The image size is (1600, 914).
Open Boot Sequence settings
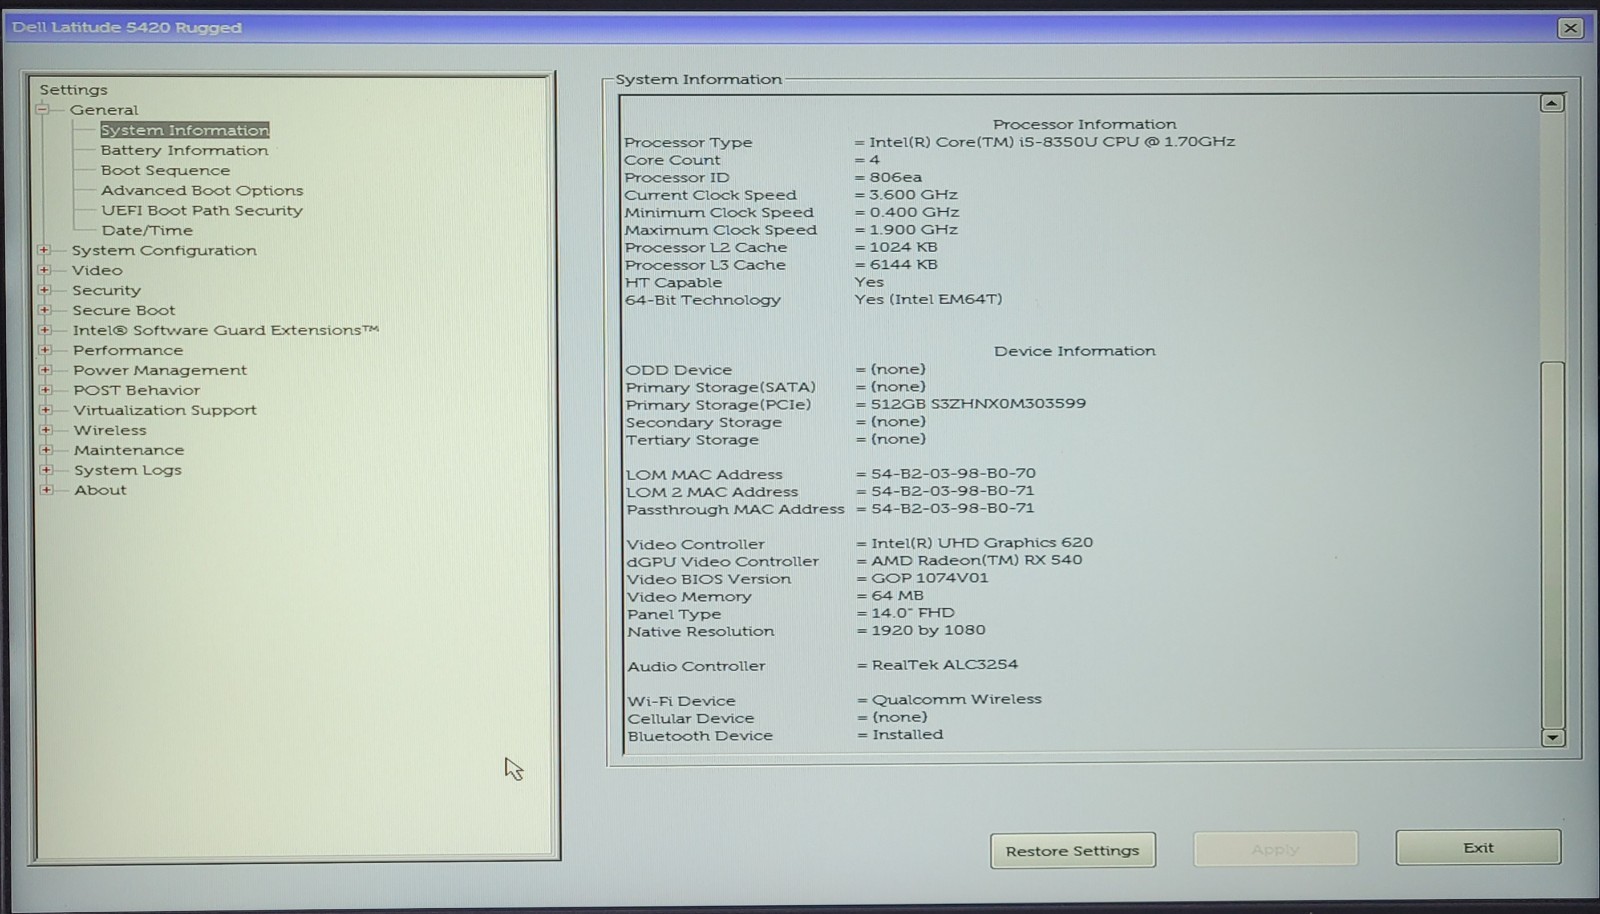point(165,170)
